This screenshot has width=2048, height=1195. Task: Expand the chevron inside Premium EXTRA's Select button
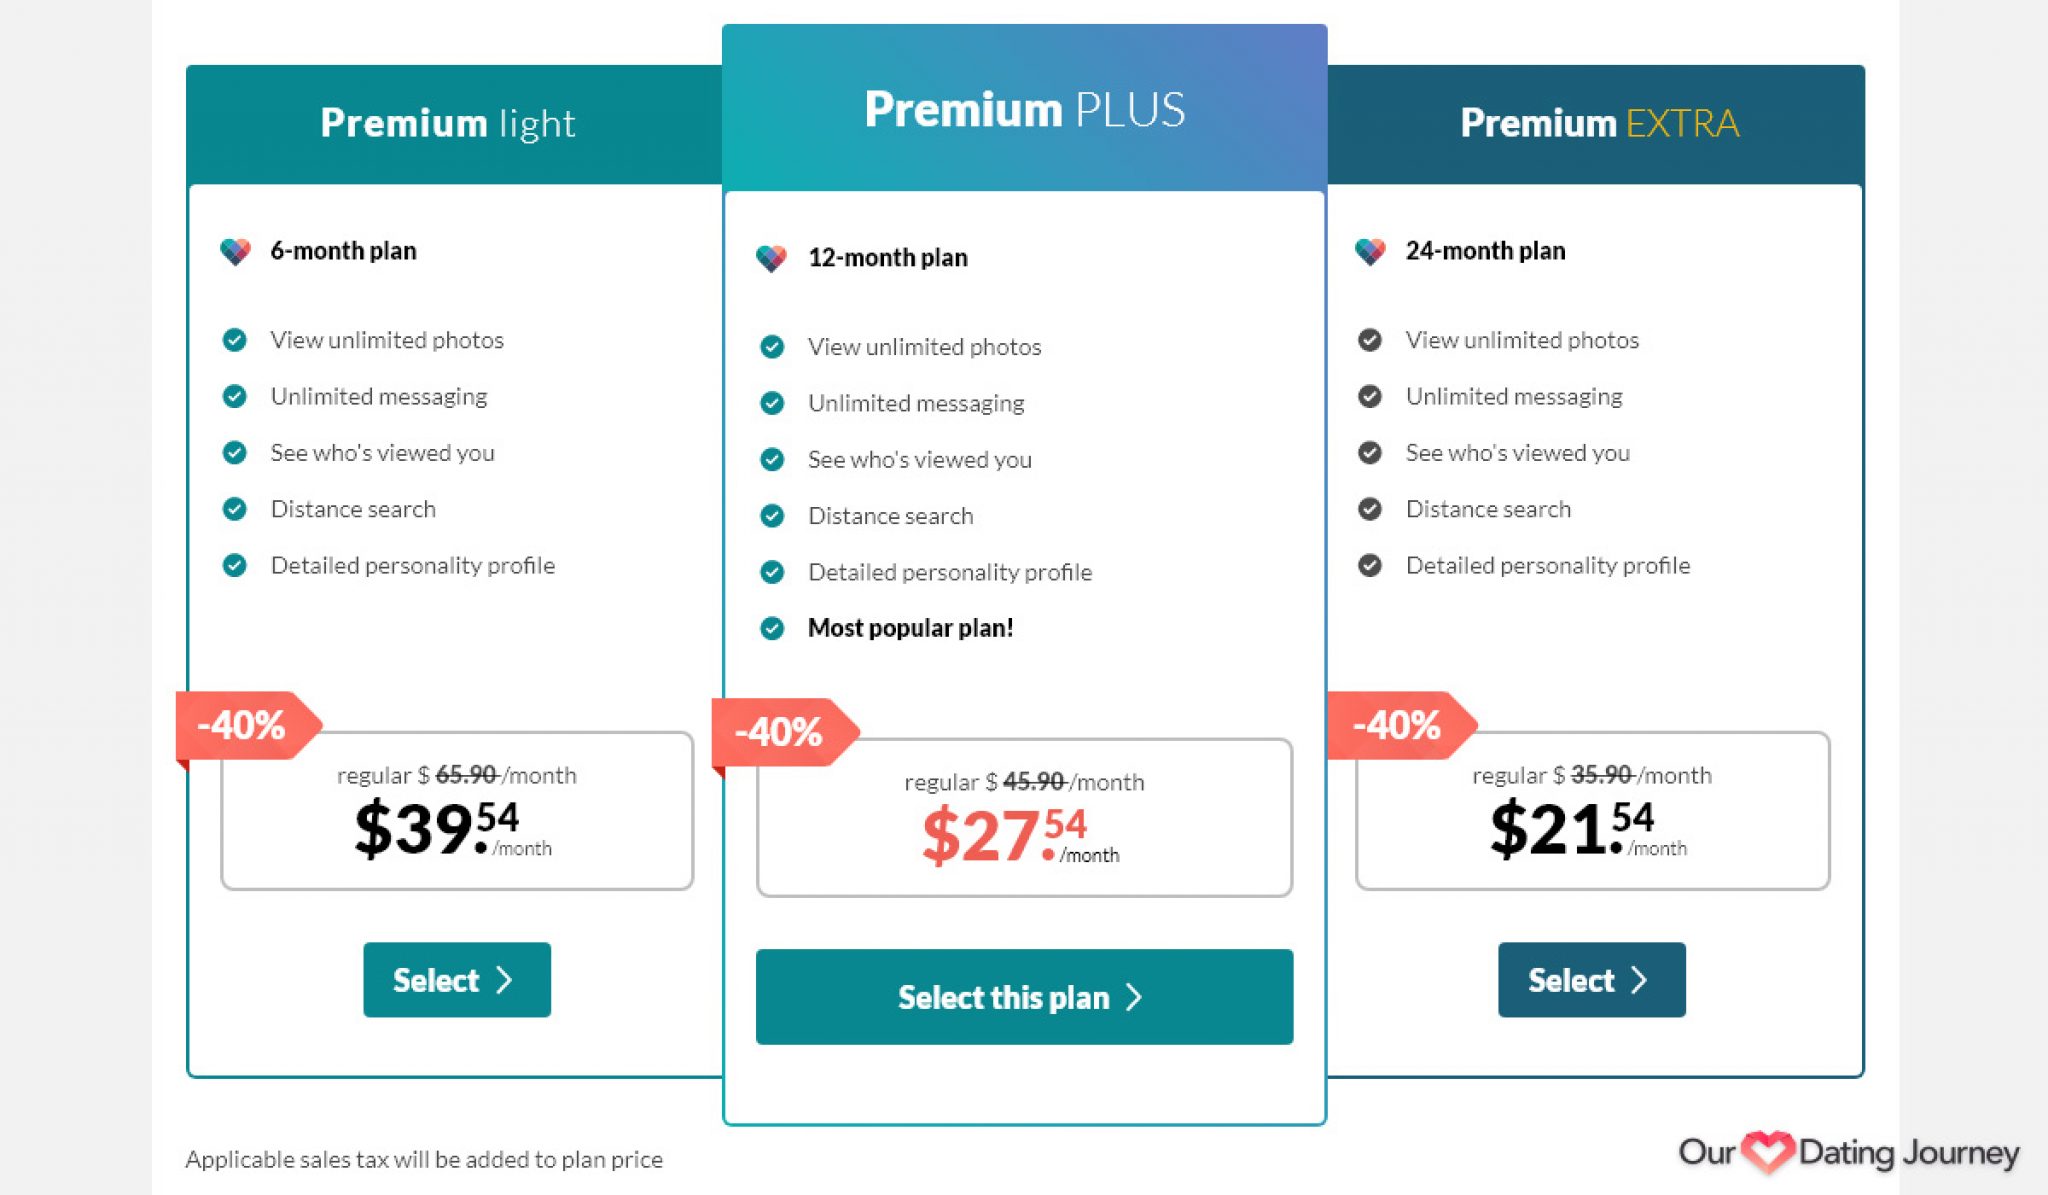click(x=1641, y=980)
